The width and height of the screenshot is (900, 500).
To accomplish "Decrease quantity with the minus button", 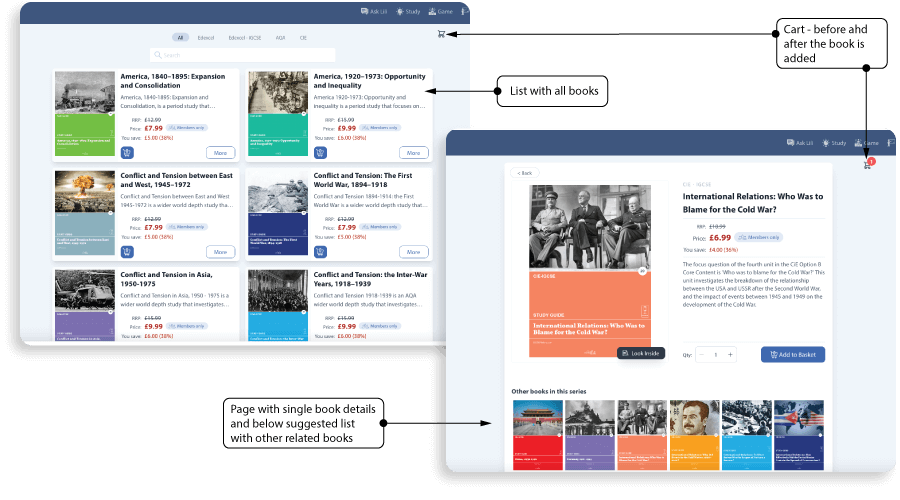I will point(701,355).
